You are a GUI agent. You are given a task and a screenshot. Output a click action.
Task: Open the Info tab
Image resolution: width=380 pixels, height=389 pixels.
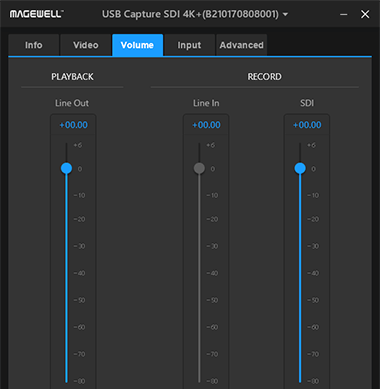pyautogui.click(x=34, y=45)
